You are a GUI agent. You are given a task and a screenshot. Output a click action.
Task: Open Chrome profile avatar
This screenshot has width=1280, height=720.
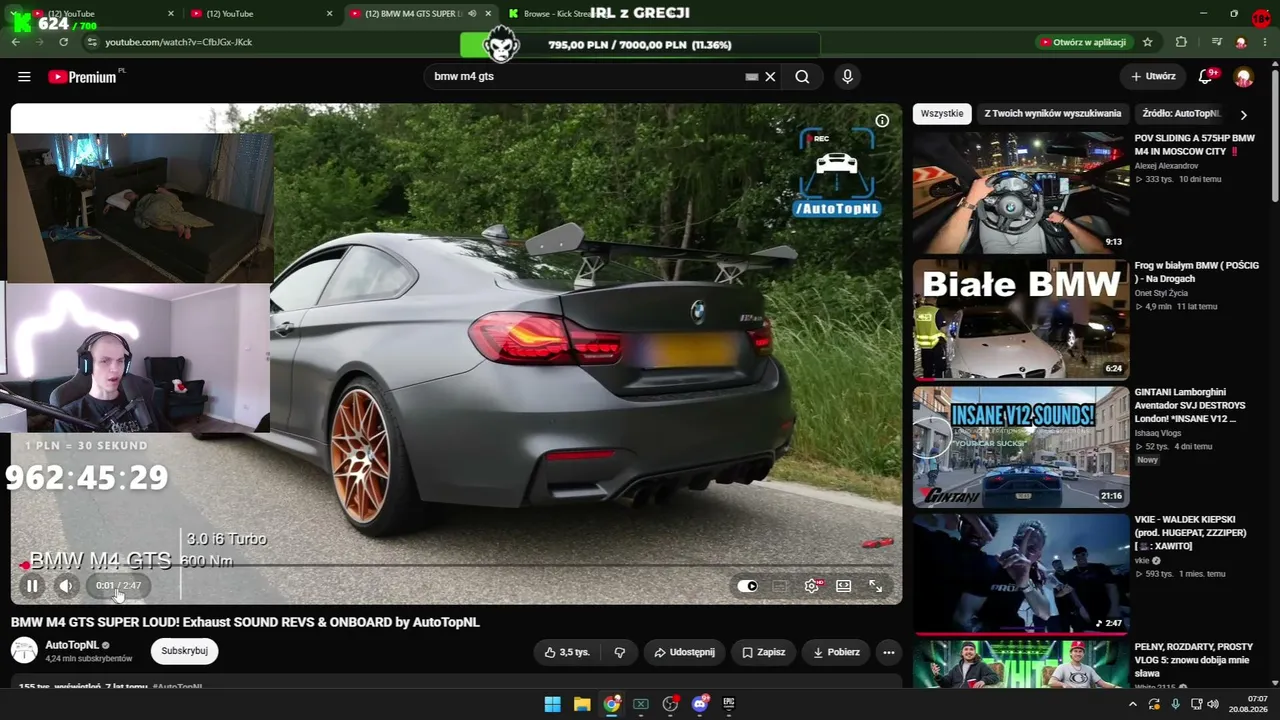(x=1241, y=42)
